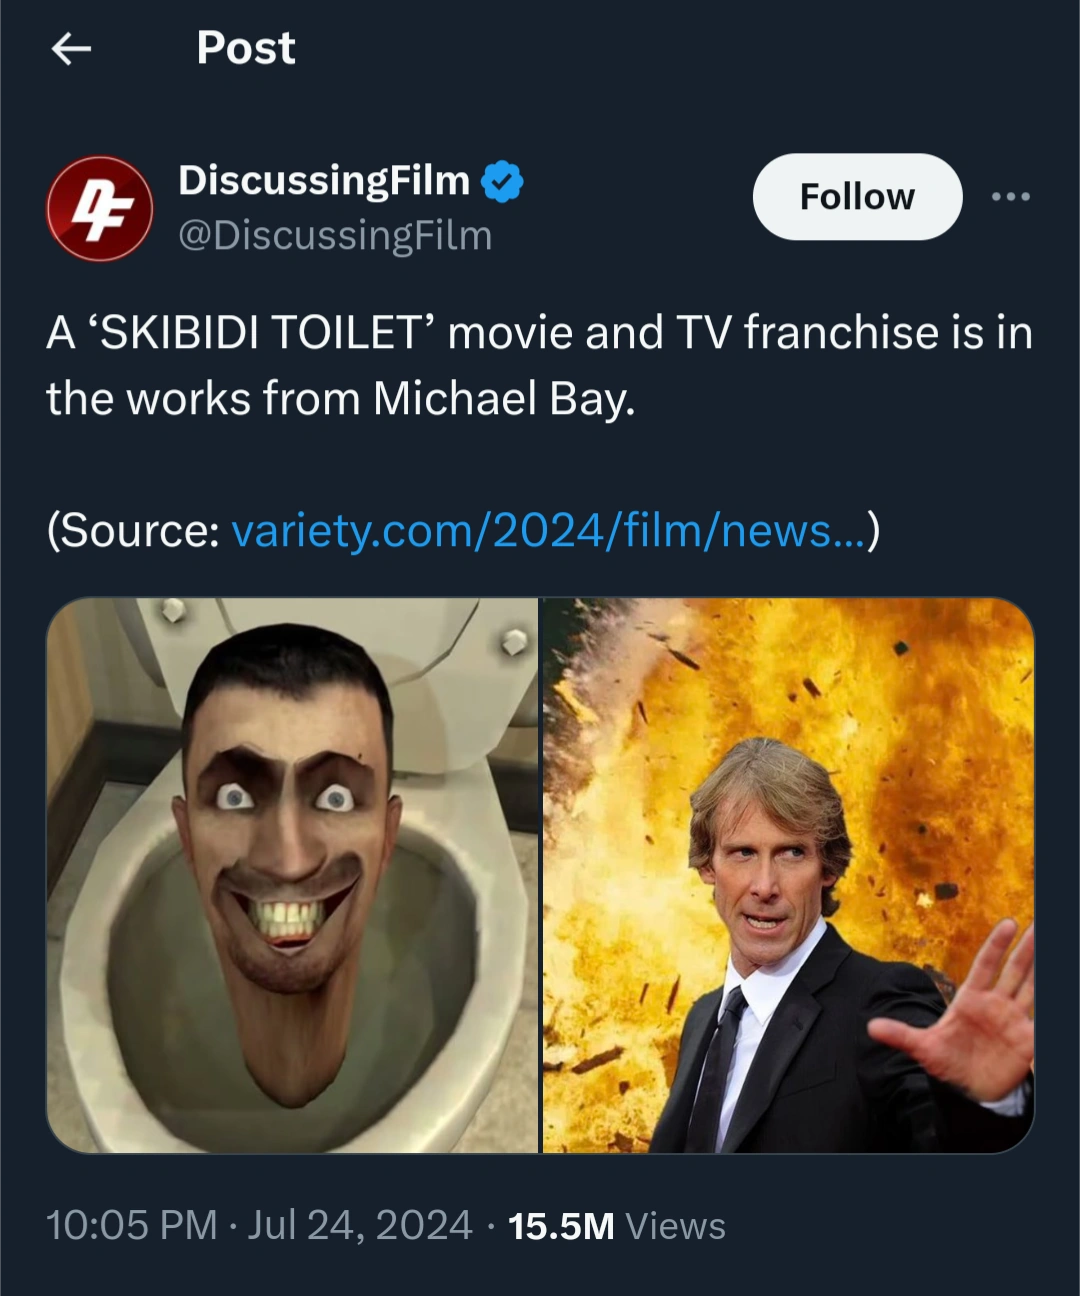Screen dimensions: 1080x1296
Task: Open the three-dot more options menu
Action: pos(1010,197)
